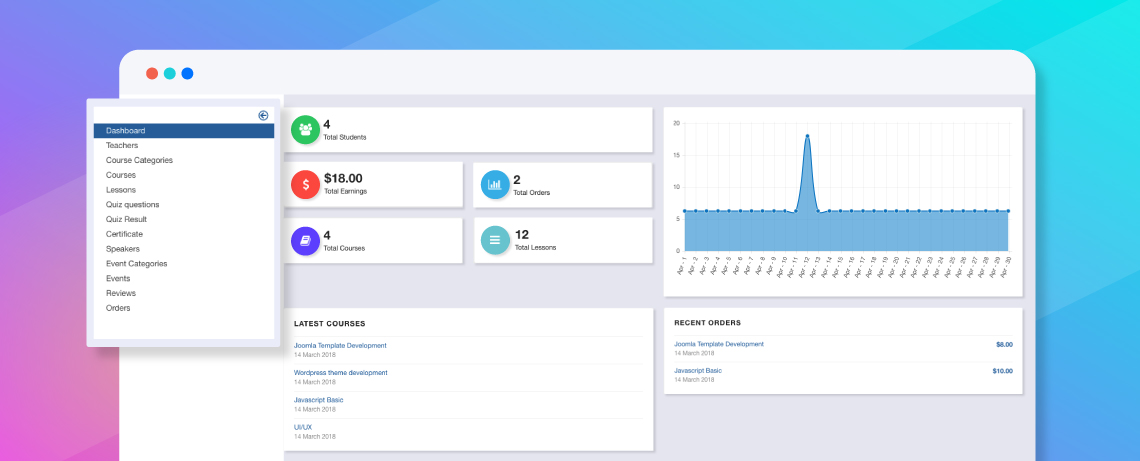
Task: Click the $10.00 order amount
Action: point(1003,371)
